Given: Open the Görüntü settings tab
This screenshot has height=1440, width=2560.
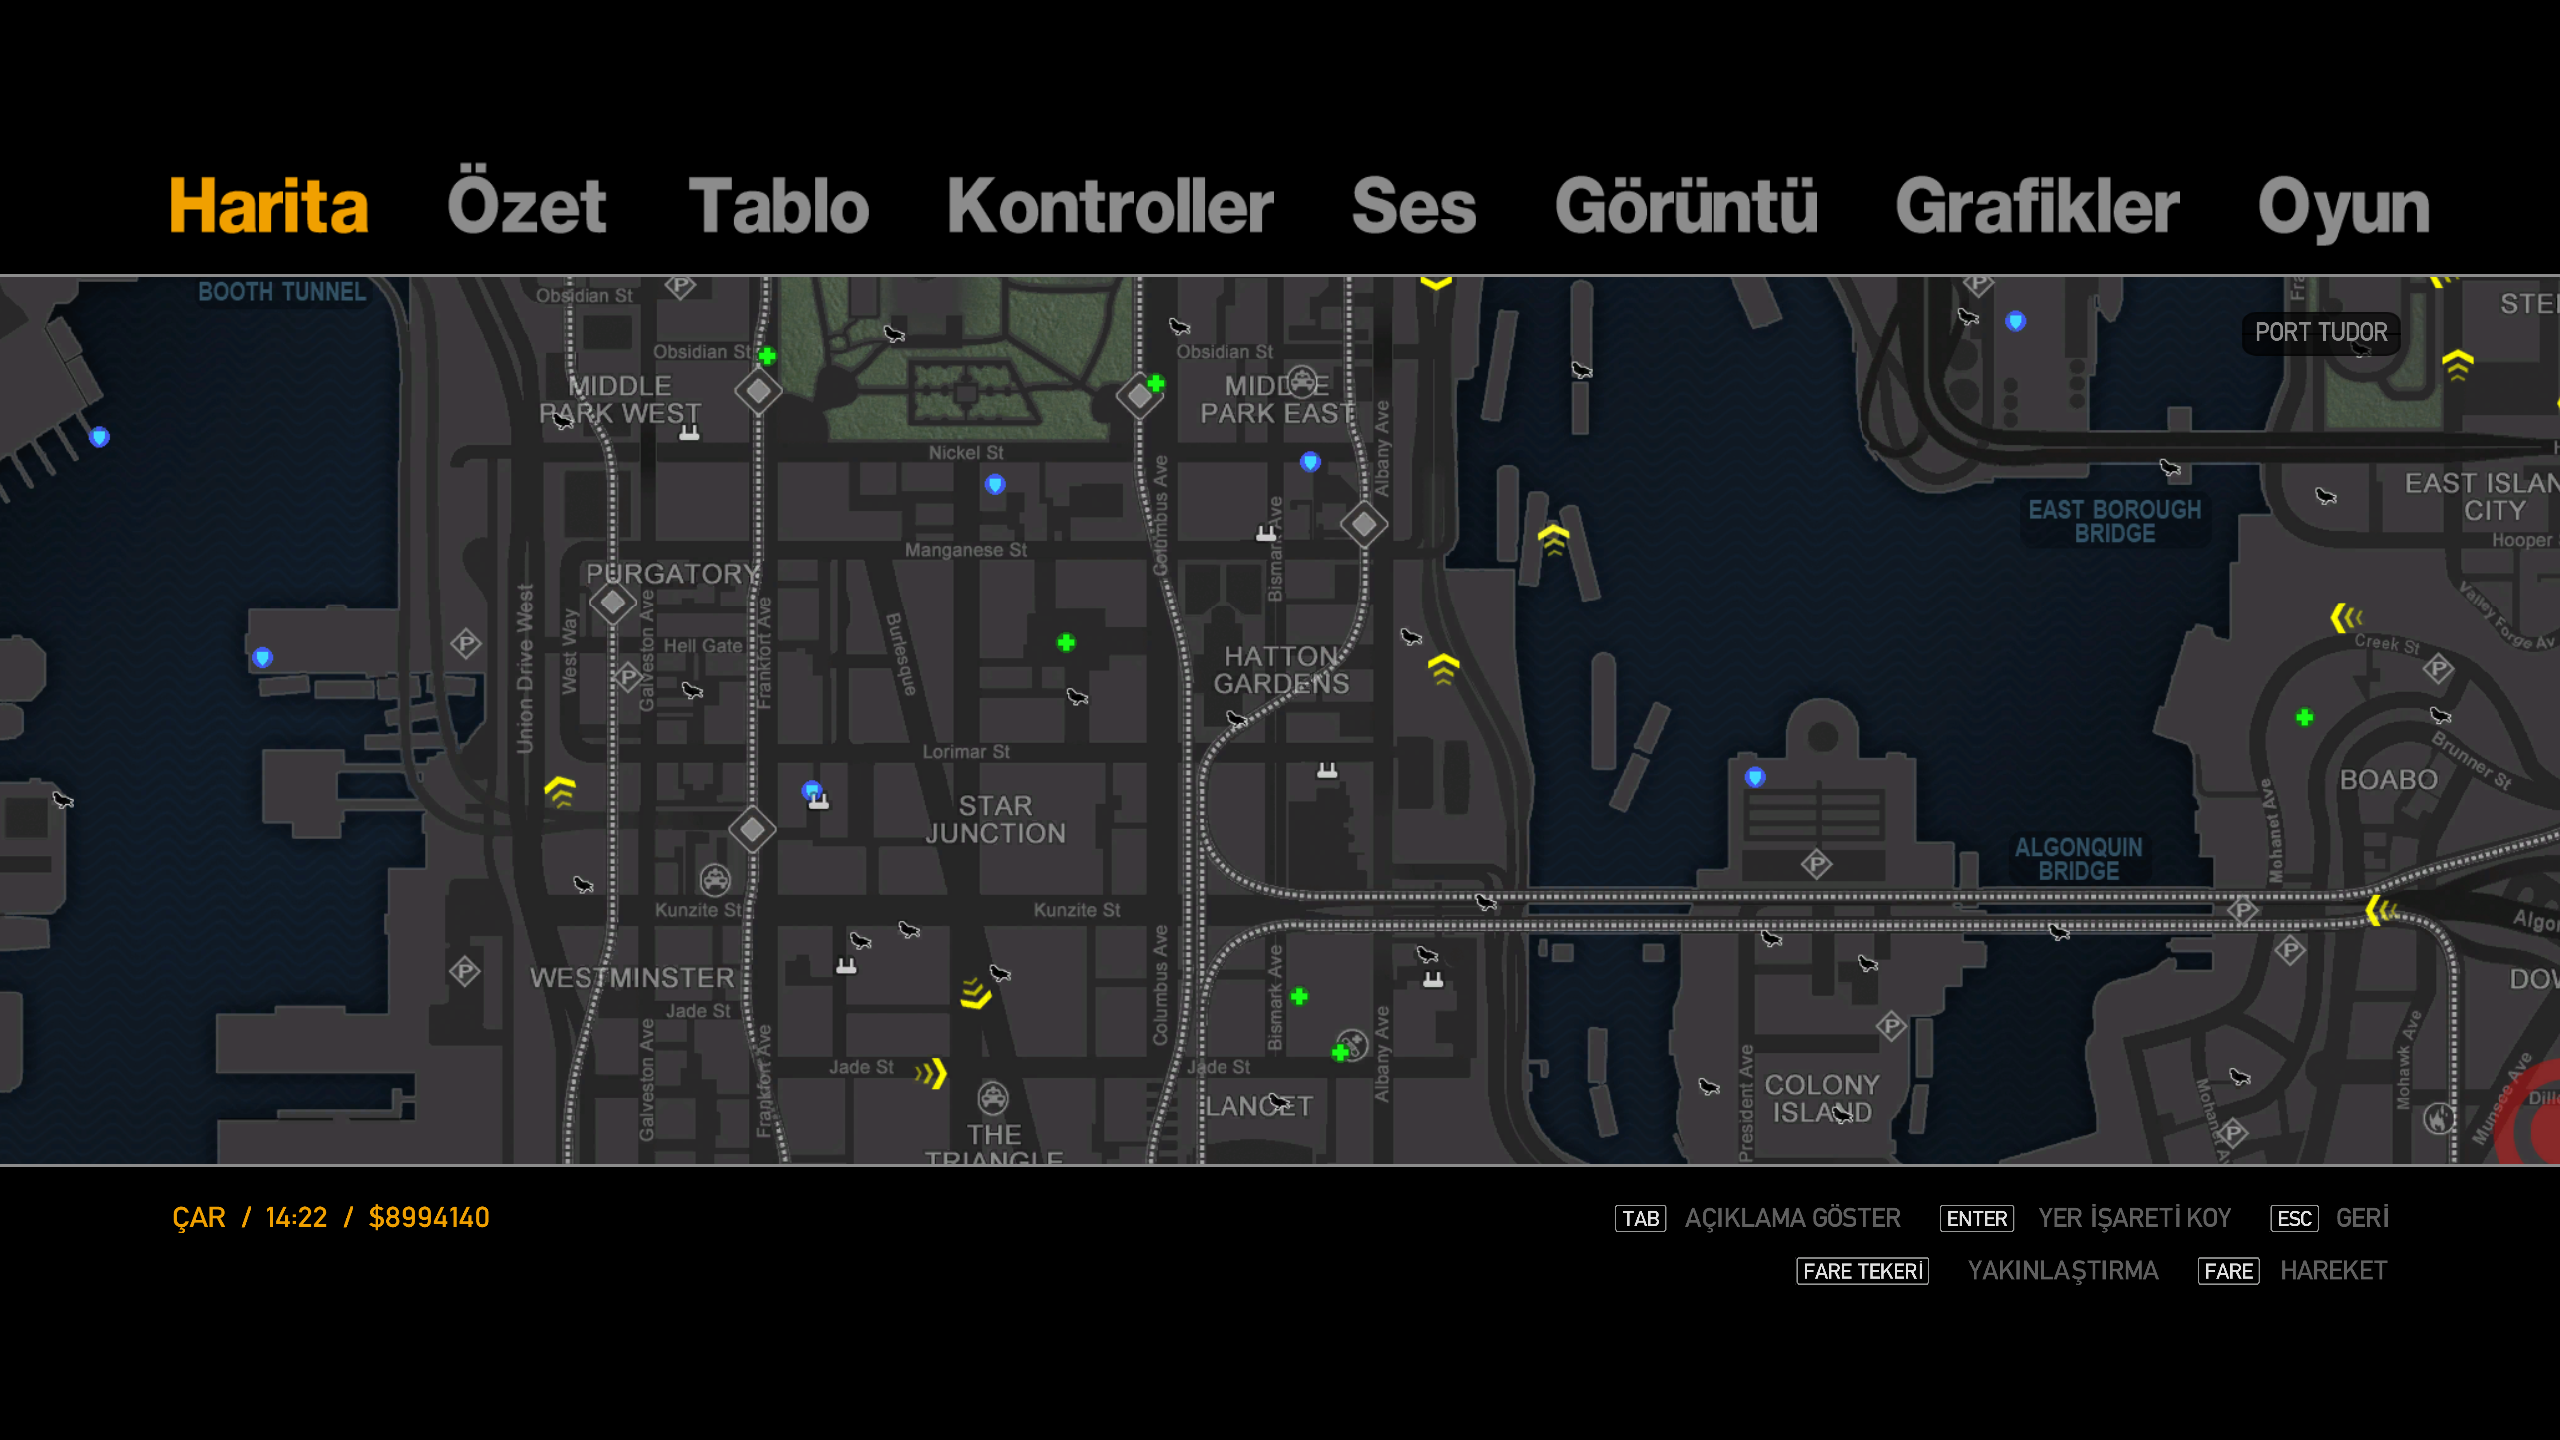Looking at the screenshot, I should (1686, 206).
